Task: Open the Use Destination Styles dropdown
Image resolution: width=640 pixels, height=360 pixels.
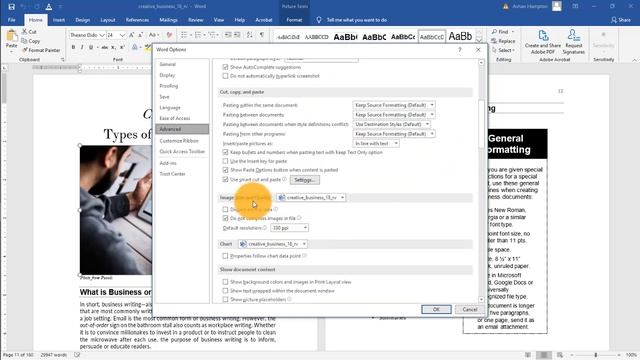Action: 391,124
